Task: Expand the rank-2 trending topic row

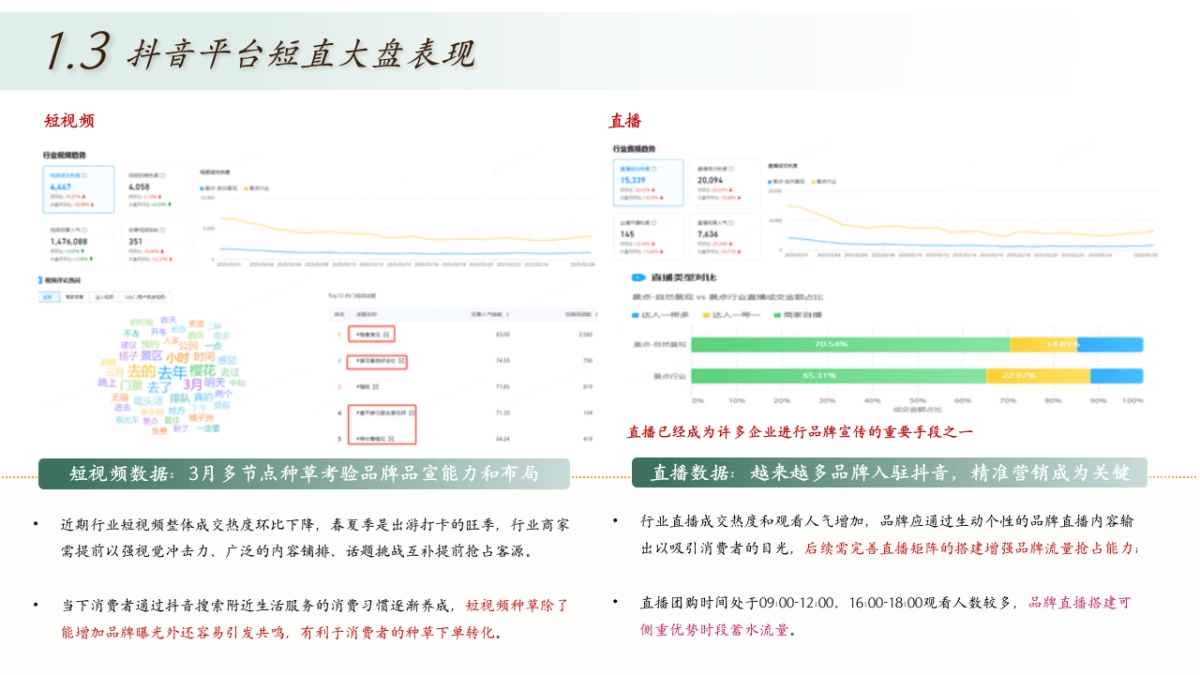Action: [401, 360]
